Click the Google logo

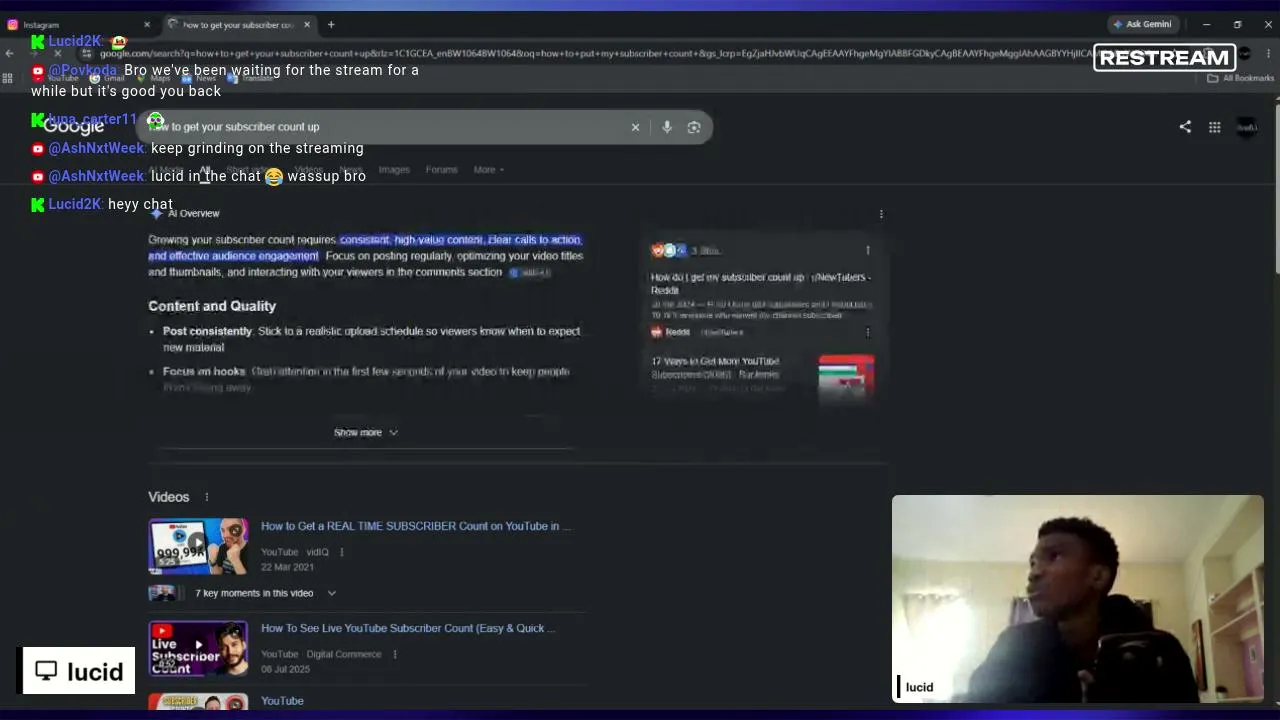[x=74, y=127]
